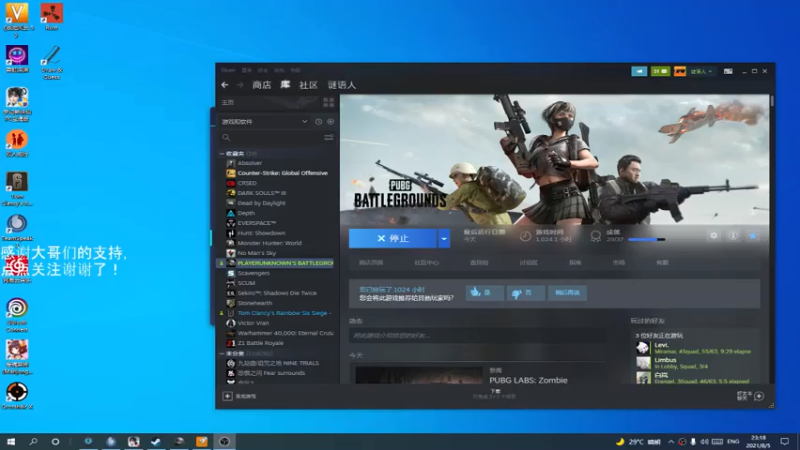This screenshot has width=800, height=450.
Task: Show hidden tray icons chevron
Action: pyautogui.click(x=671, y=441)
